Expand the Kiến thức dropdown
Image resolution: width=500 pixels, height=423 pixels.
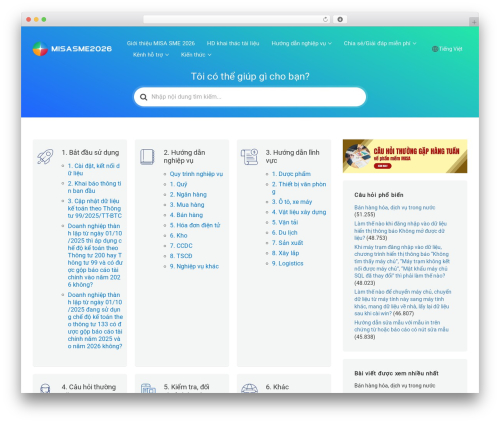coord(196,55)
